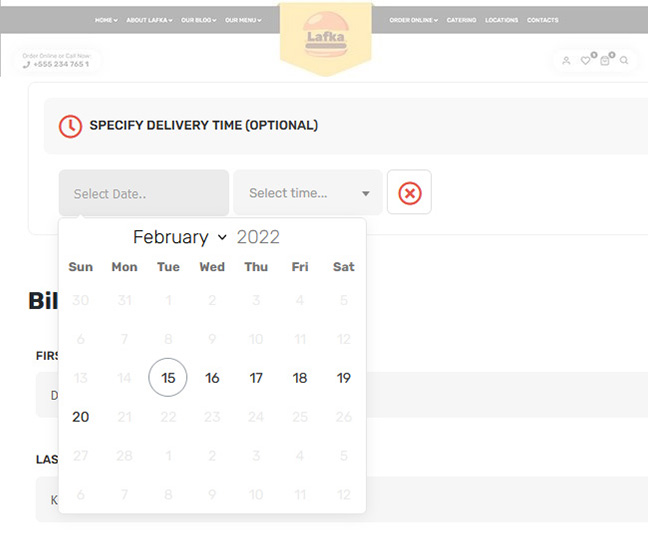This screenshot has height=551, width=648.
Task: Open the Select time dropdown
Action: pyautogui.click(x=308, y=193)
